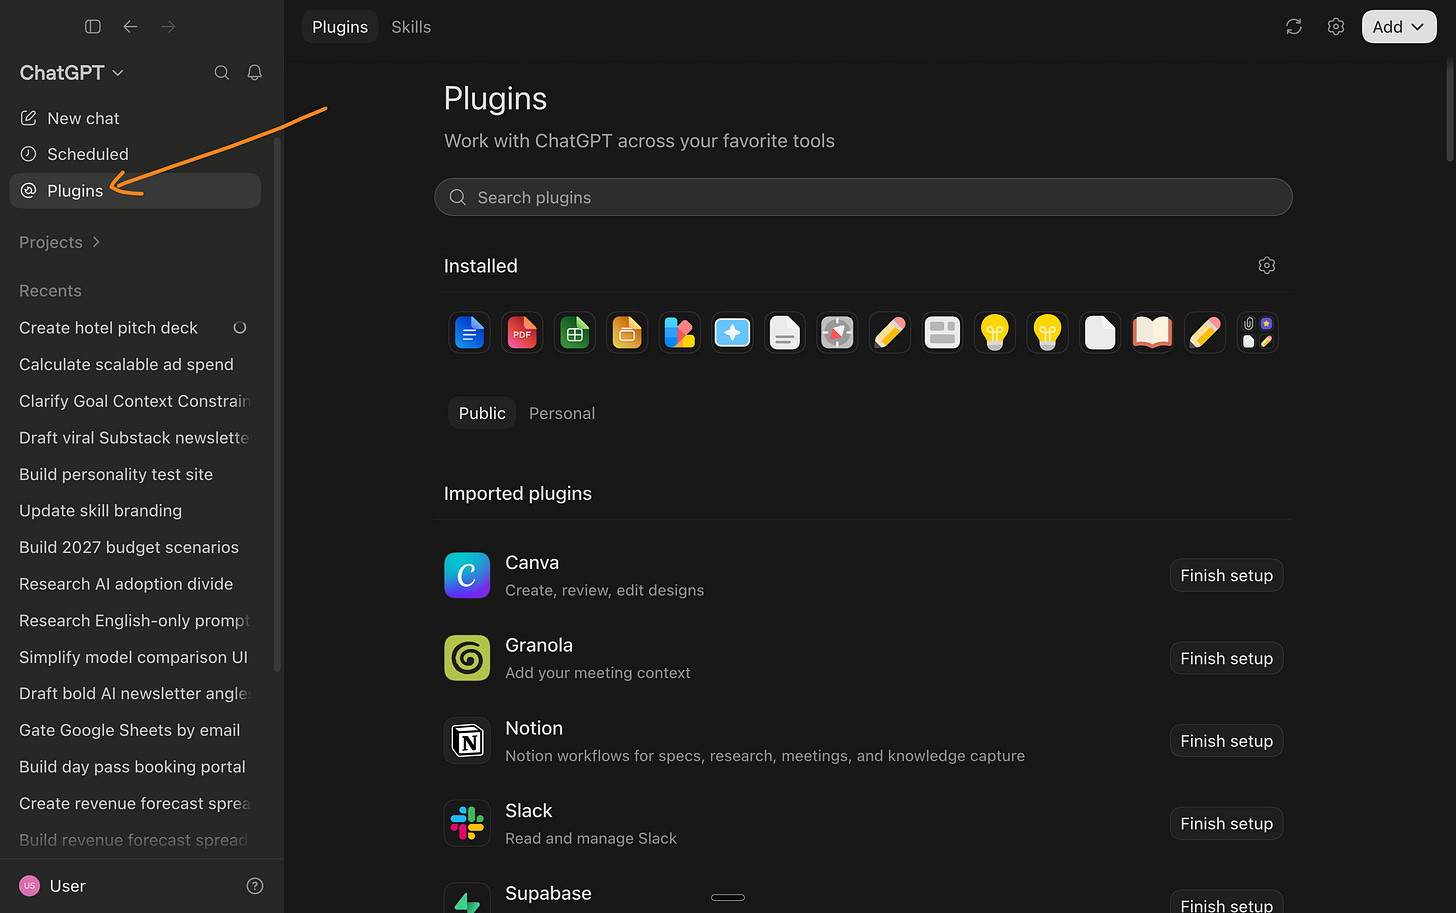Click the Notion plugin title text
1456x913 pixels.
click(x=534, y=728)
